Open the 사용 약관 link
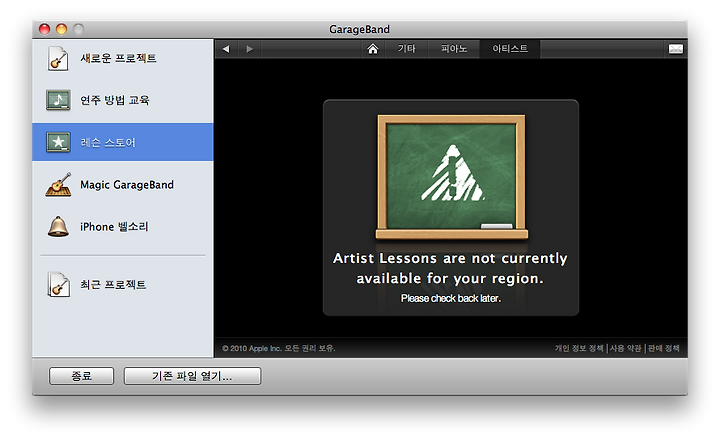Viewport: 720px width, 440px height. point(625,348)
